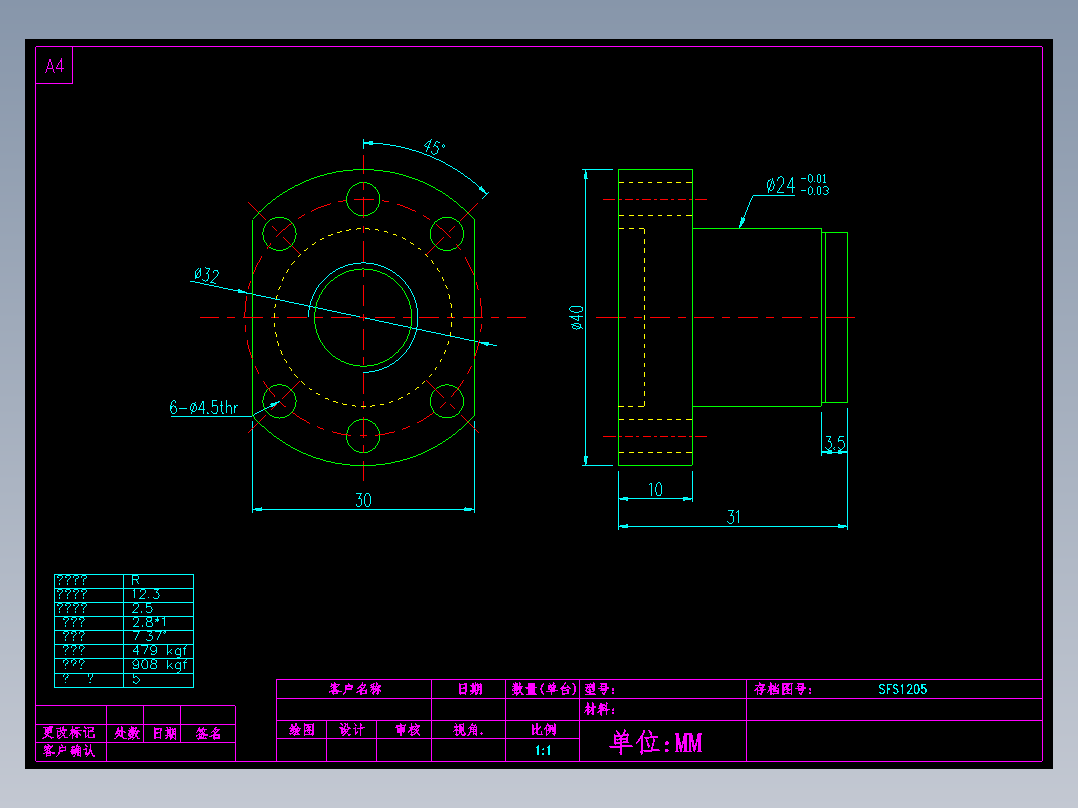The image size is (1078, 808).
Task: Select the 单位:MM unit note
Action: click(656, 742)
